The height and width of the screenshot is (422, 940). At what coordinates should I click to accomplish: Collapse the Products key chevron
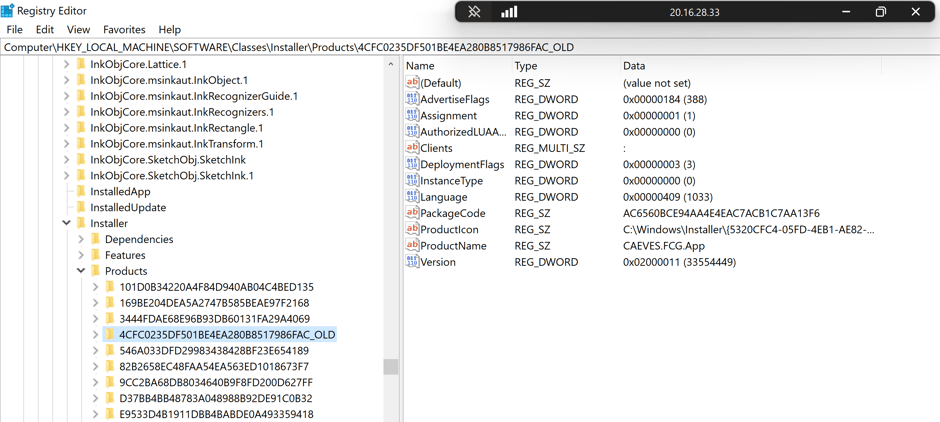point(81,271)
